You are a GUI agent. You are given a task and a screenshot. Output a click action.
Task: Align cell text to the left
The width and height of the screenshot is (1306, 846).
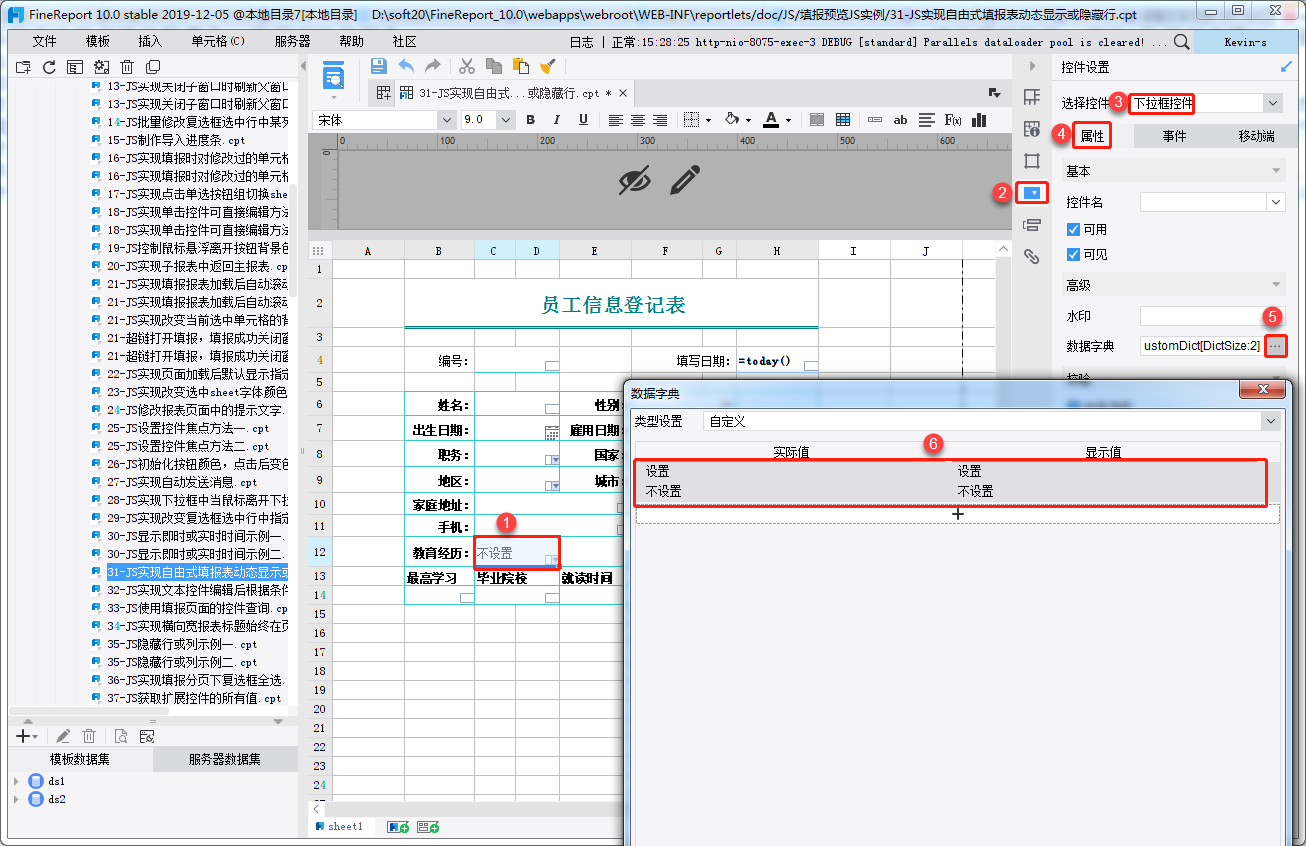pos(615,120)
